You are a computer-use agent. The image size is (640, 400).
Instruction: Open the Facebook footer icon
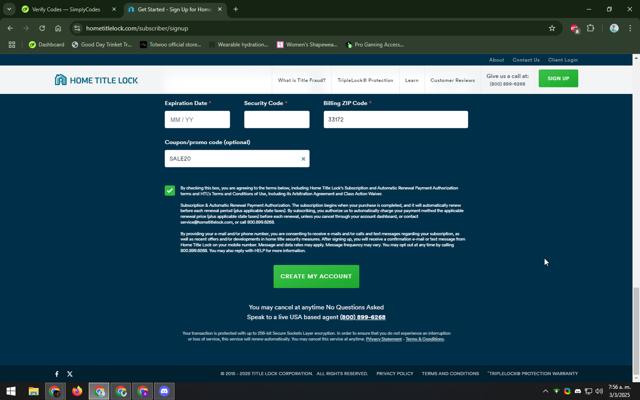[x=57, y=374]
